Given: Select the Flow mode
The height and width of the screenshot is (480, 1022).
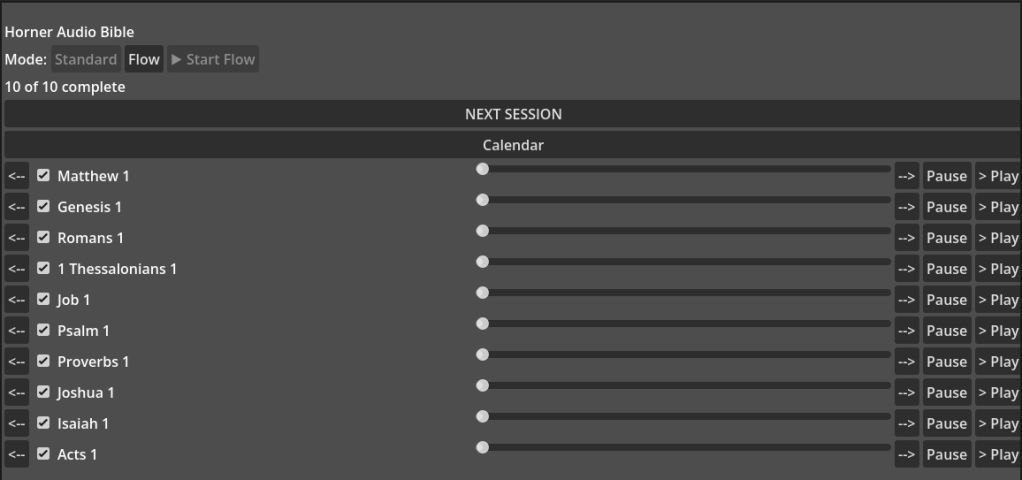Looking at the screenshot, I should (144, 59).
